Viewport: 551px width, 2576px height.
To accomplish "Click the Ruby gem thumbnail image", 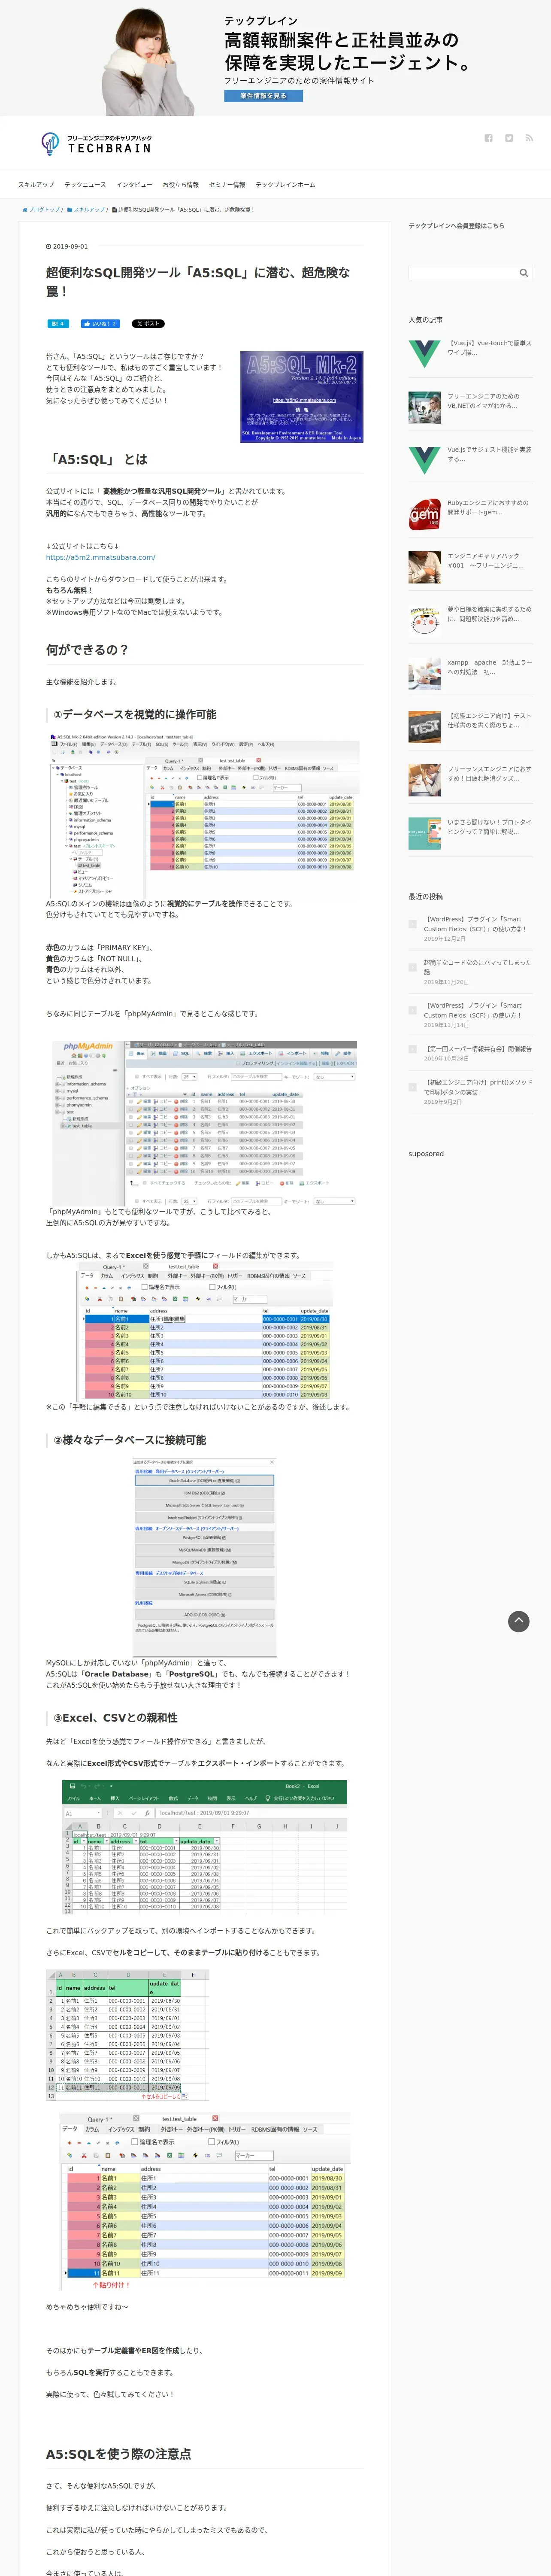I will pos(424,513).
